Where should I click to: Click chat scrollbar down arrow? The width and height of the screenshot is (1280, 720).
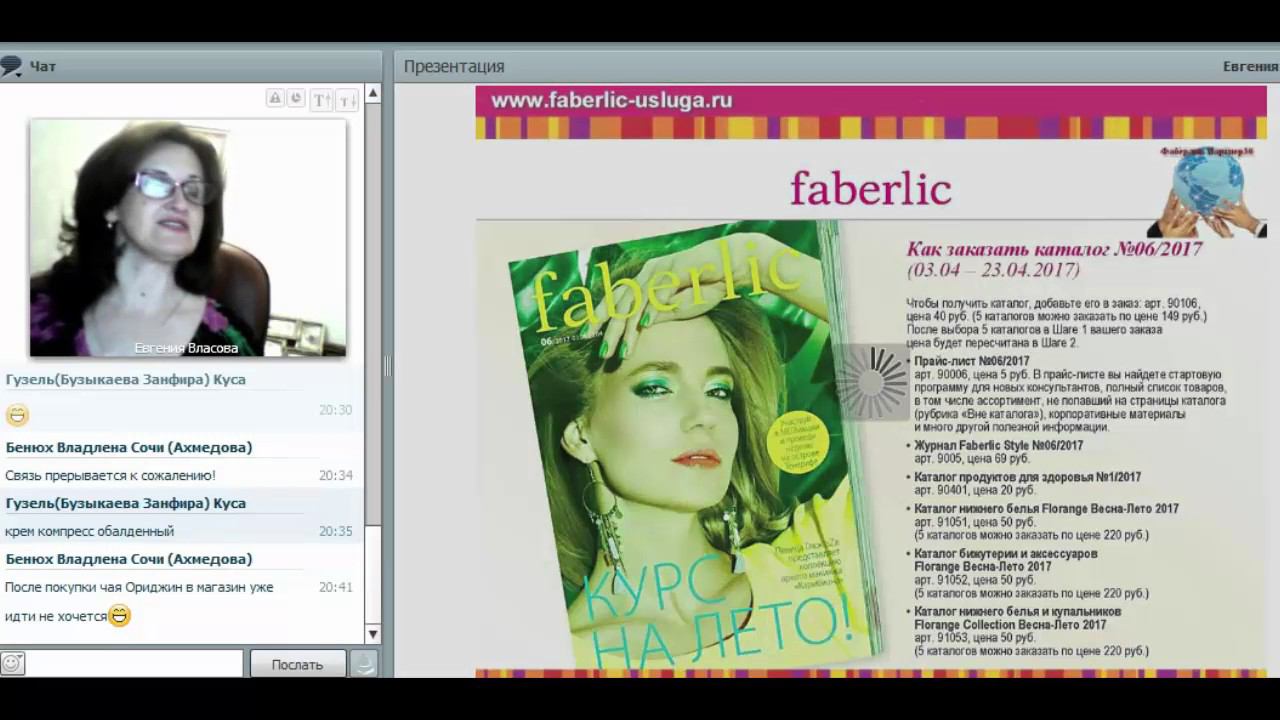(x=373, y=634)
